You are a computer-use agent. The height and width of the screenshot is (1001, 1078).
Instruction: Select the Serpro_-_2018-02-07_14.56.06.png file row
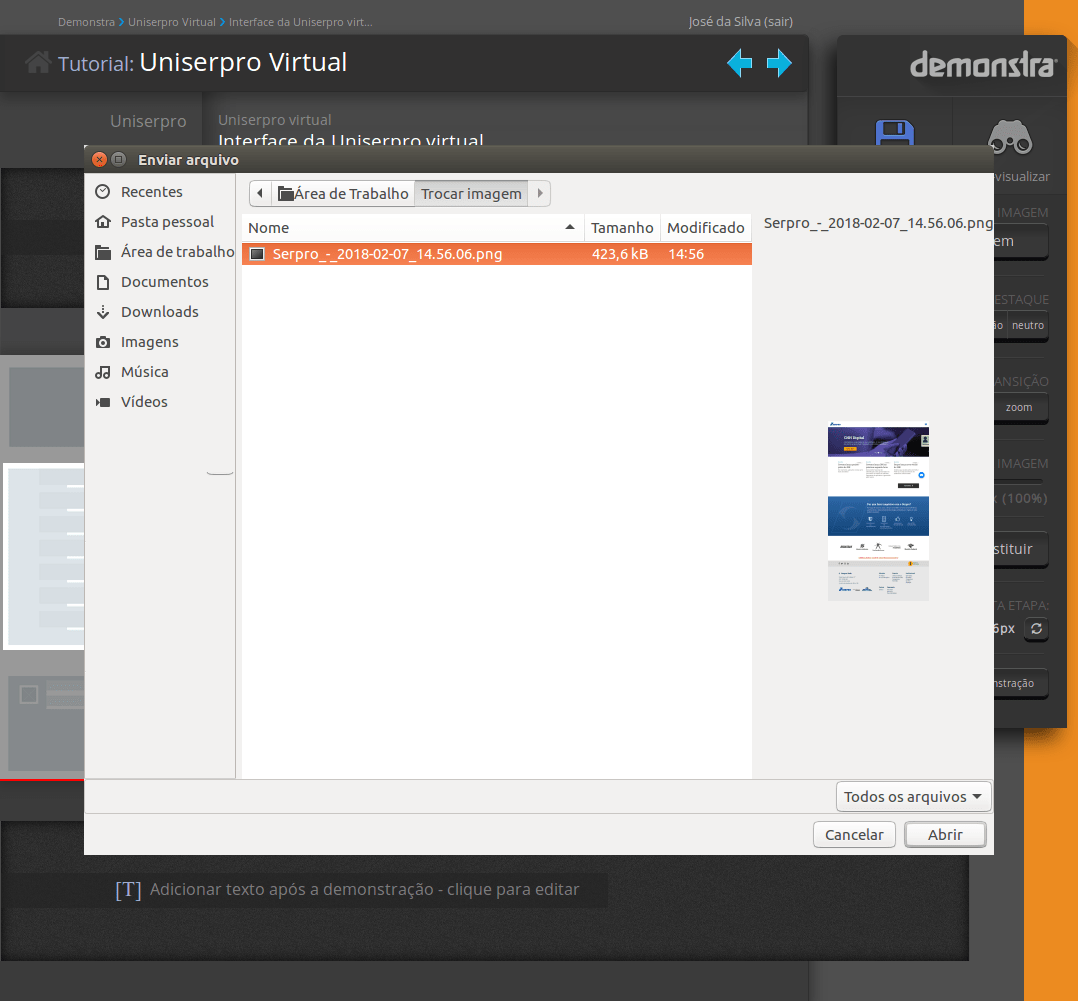[387, 254]
